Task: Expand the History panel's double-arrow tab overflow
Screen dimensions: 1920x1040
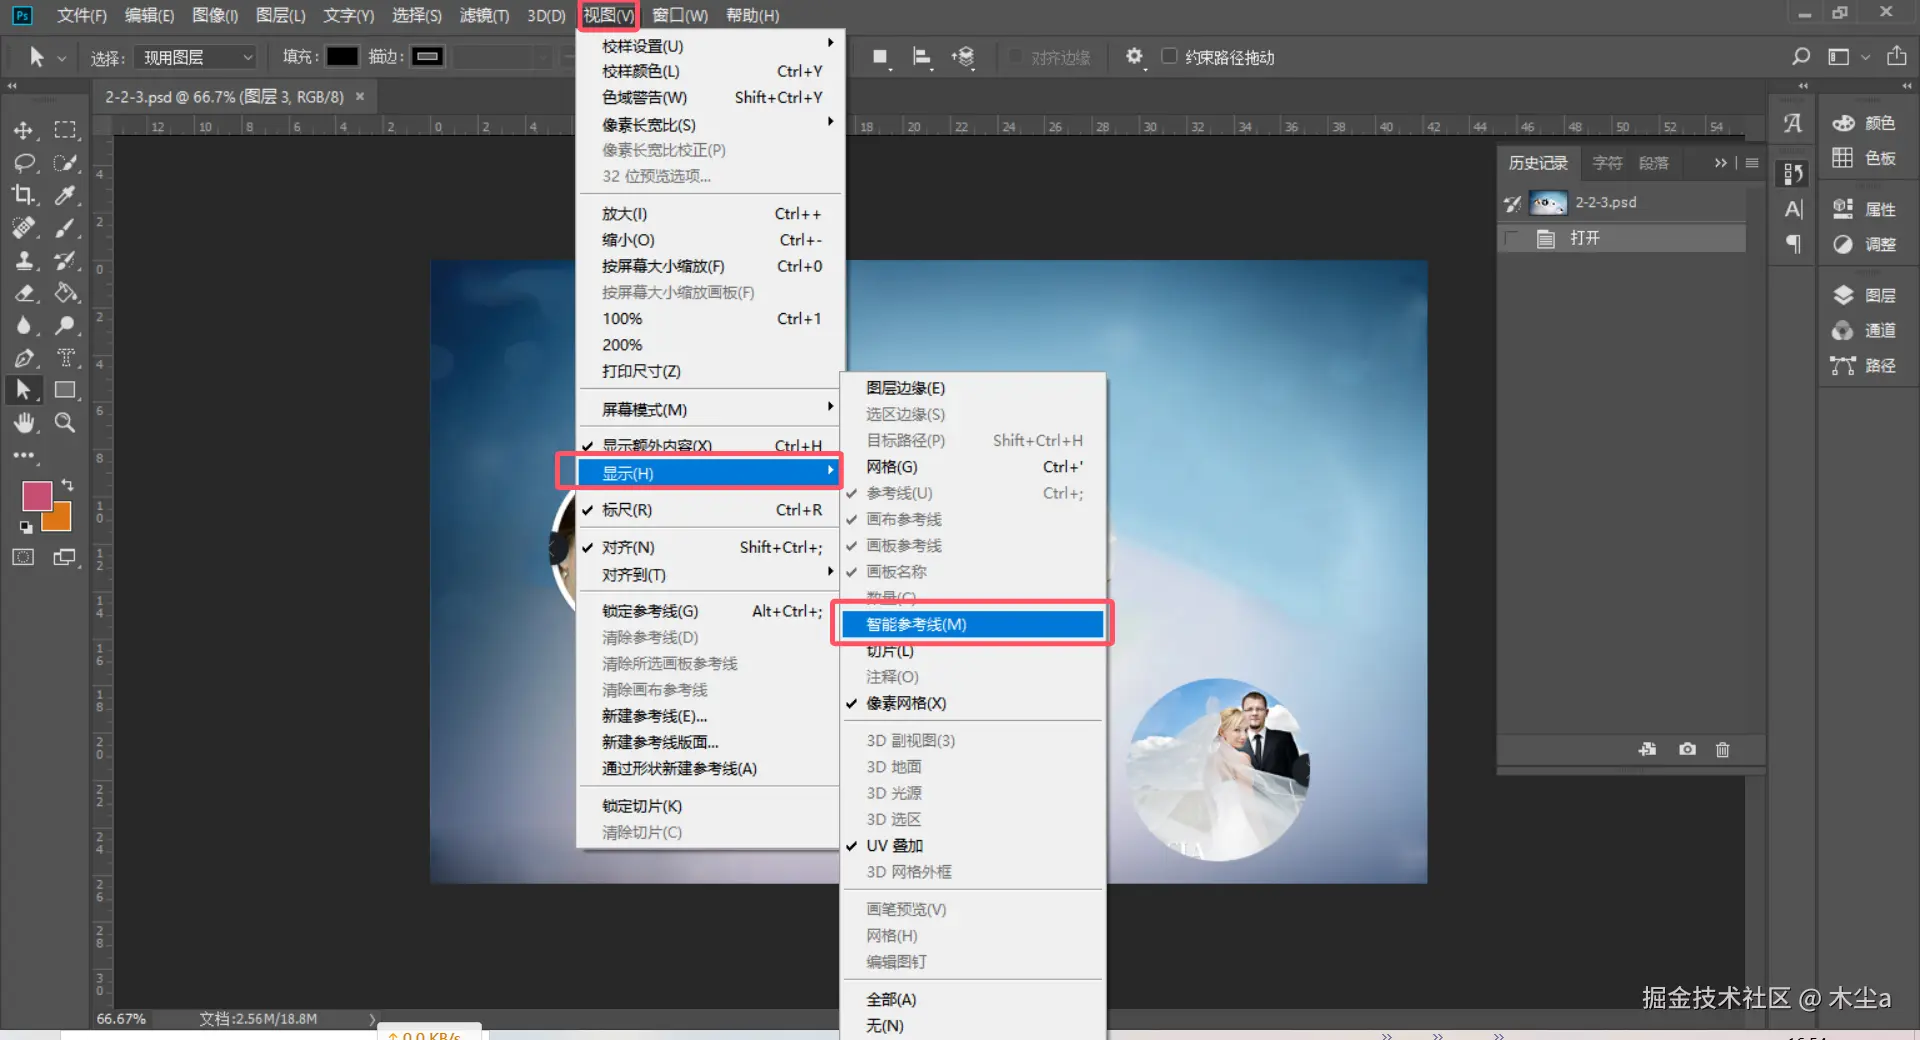Action: pyautogui.click(x=1720, y=163)
